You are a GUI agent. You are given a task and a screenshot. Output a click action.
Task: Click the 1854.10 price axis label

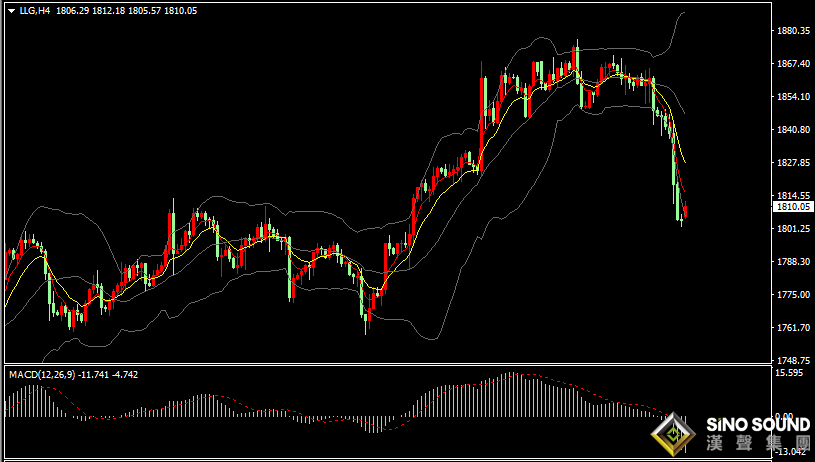(794, 97)
